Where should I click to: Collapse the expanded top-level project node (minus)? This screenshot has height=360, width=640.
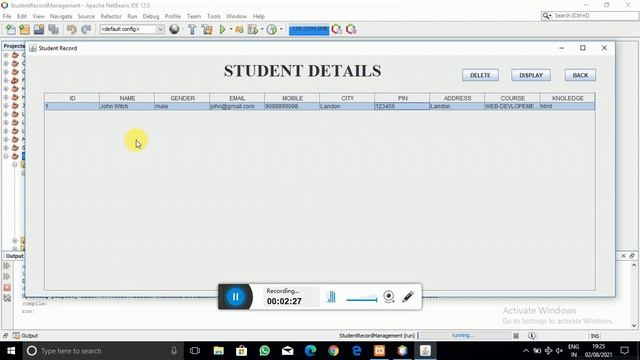pyautogui.click(x=6, y=156)
